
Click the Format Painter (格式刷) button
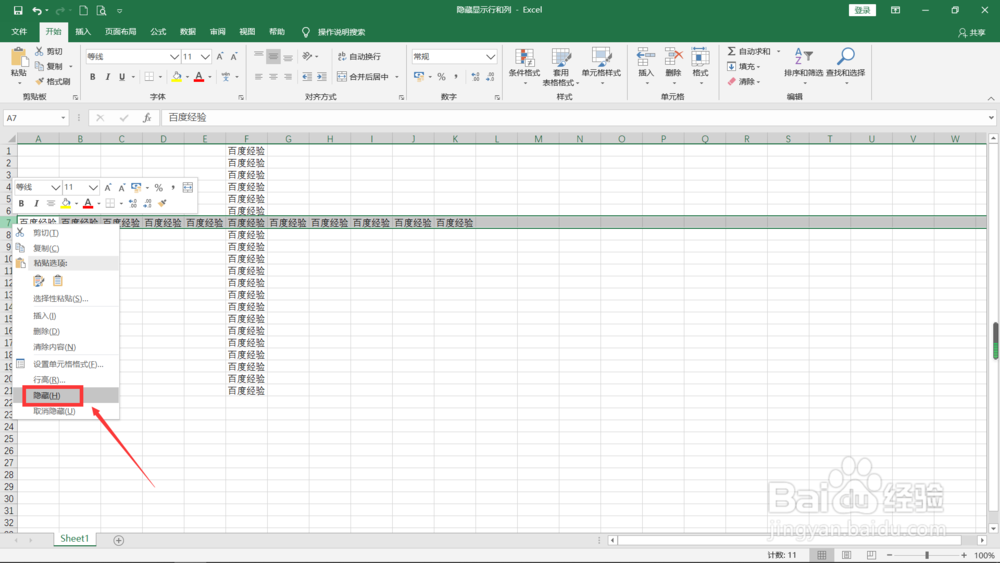[x=53, y=81]
